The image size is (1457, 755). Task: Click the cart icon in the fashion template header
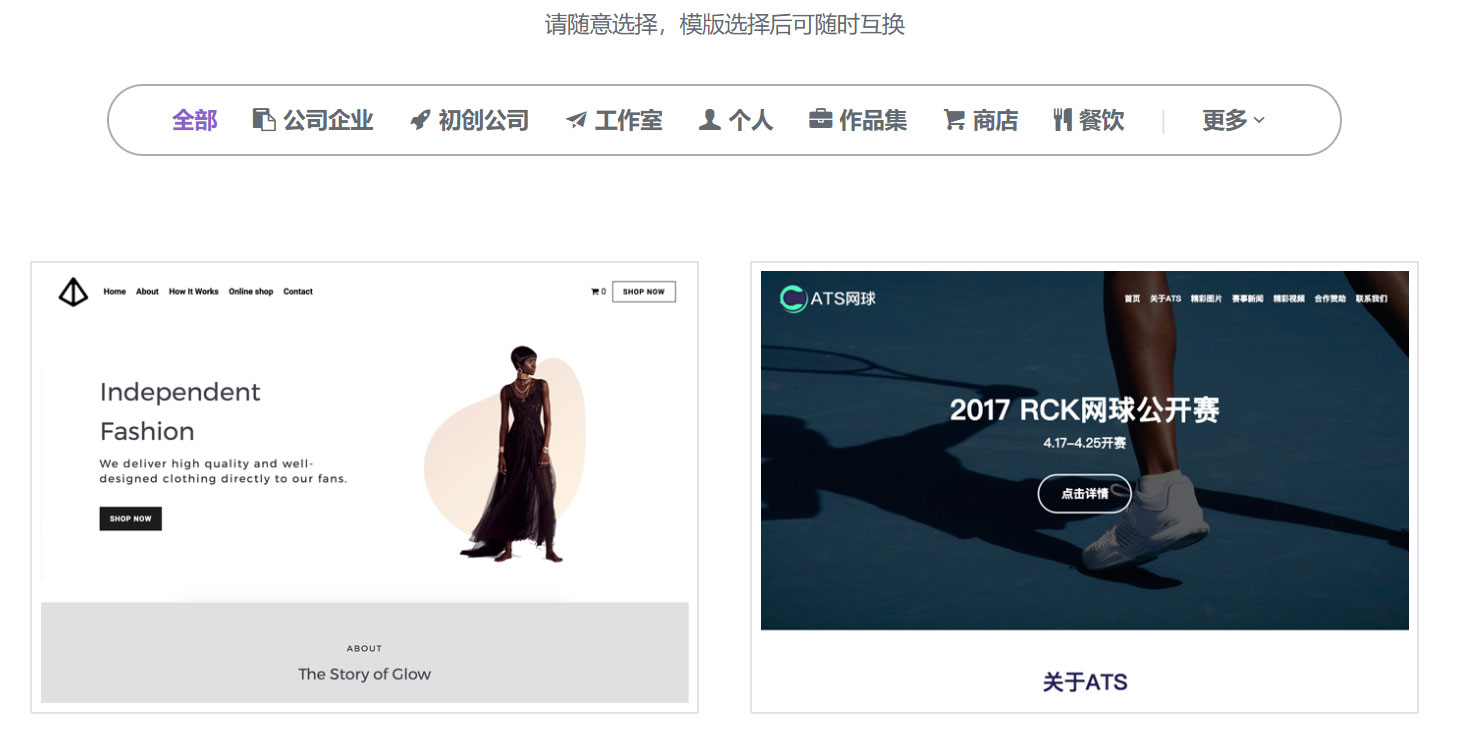tap(596, 291)
